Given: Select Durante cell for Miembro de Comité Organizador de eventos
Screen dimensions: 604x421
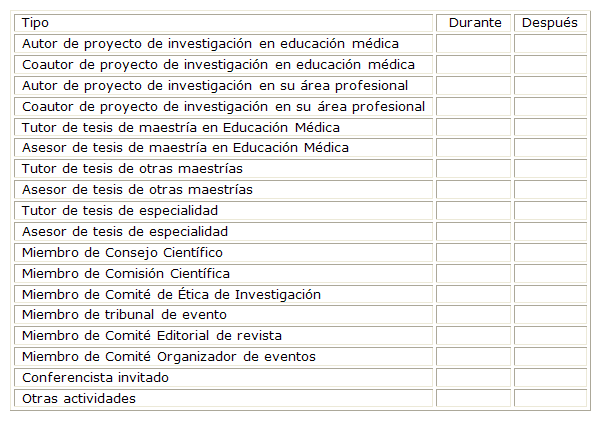Looking at the screenshot, I should [x=474, y=356].
